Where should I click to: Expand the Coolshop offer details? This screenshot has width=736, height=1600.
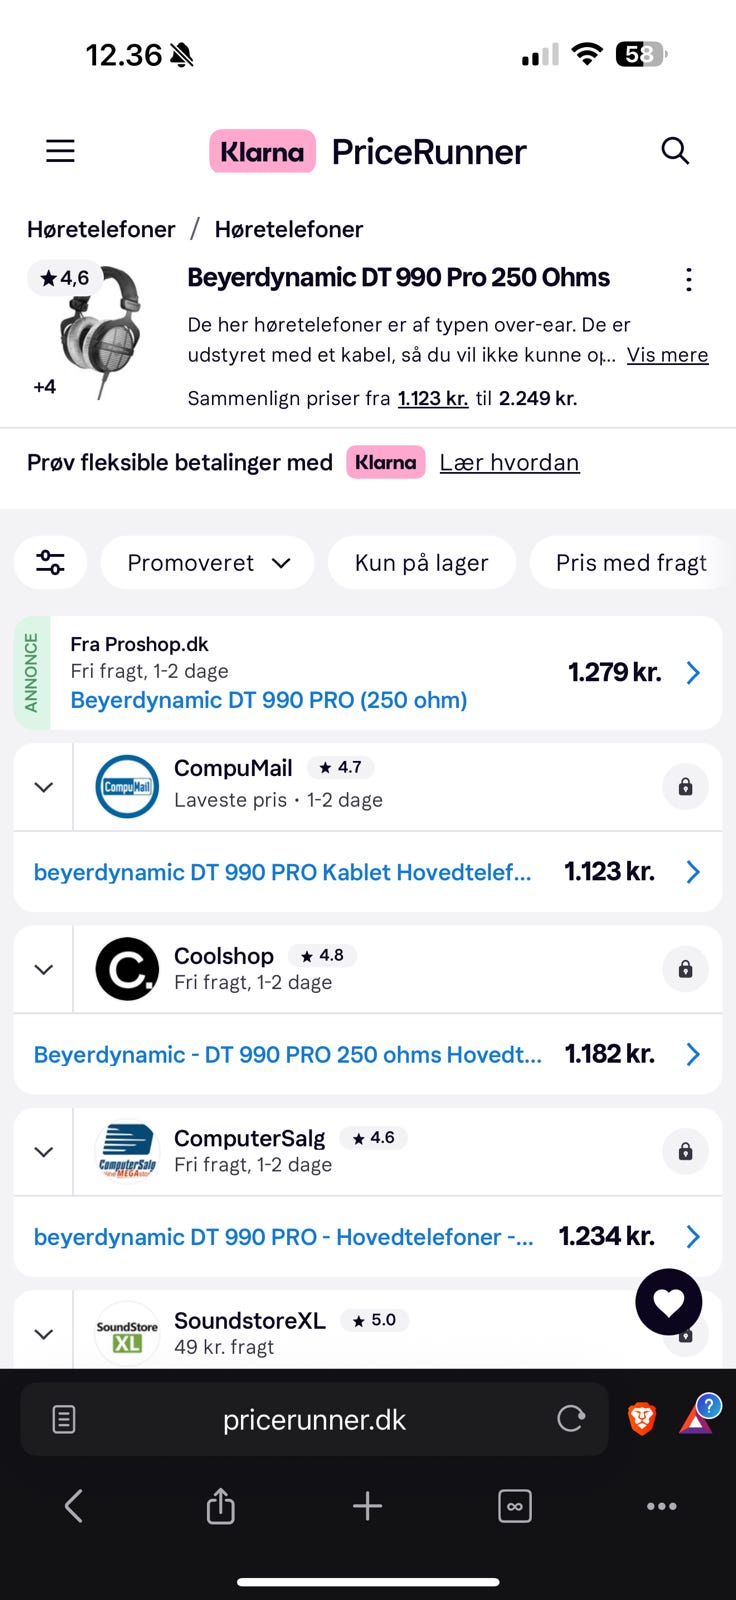point(43,969)
